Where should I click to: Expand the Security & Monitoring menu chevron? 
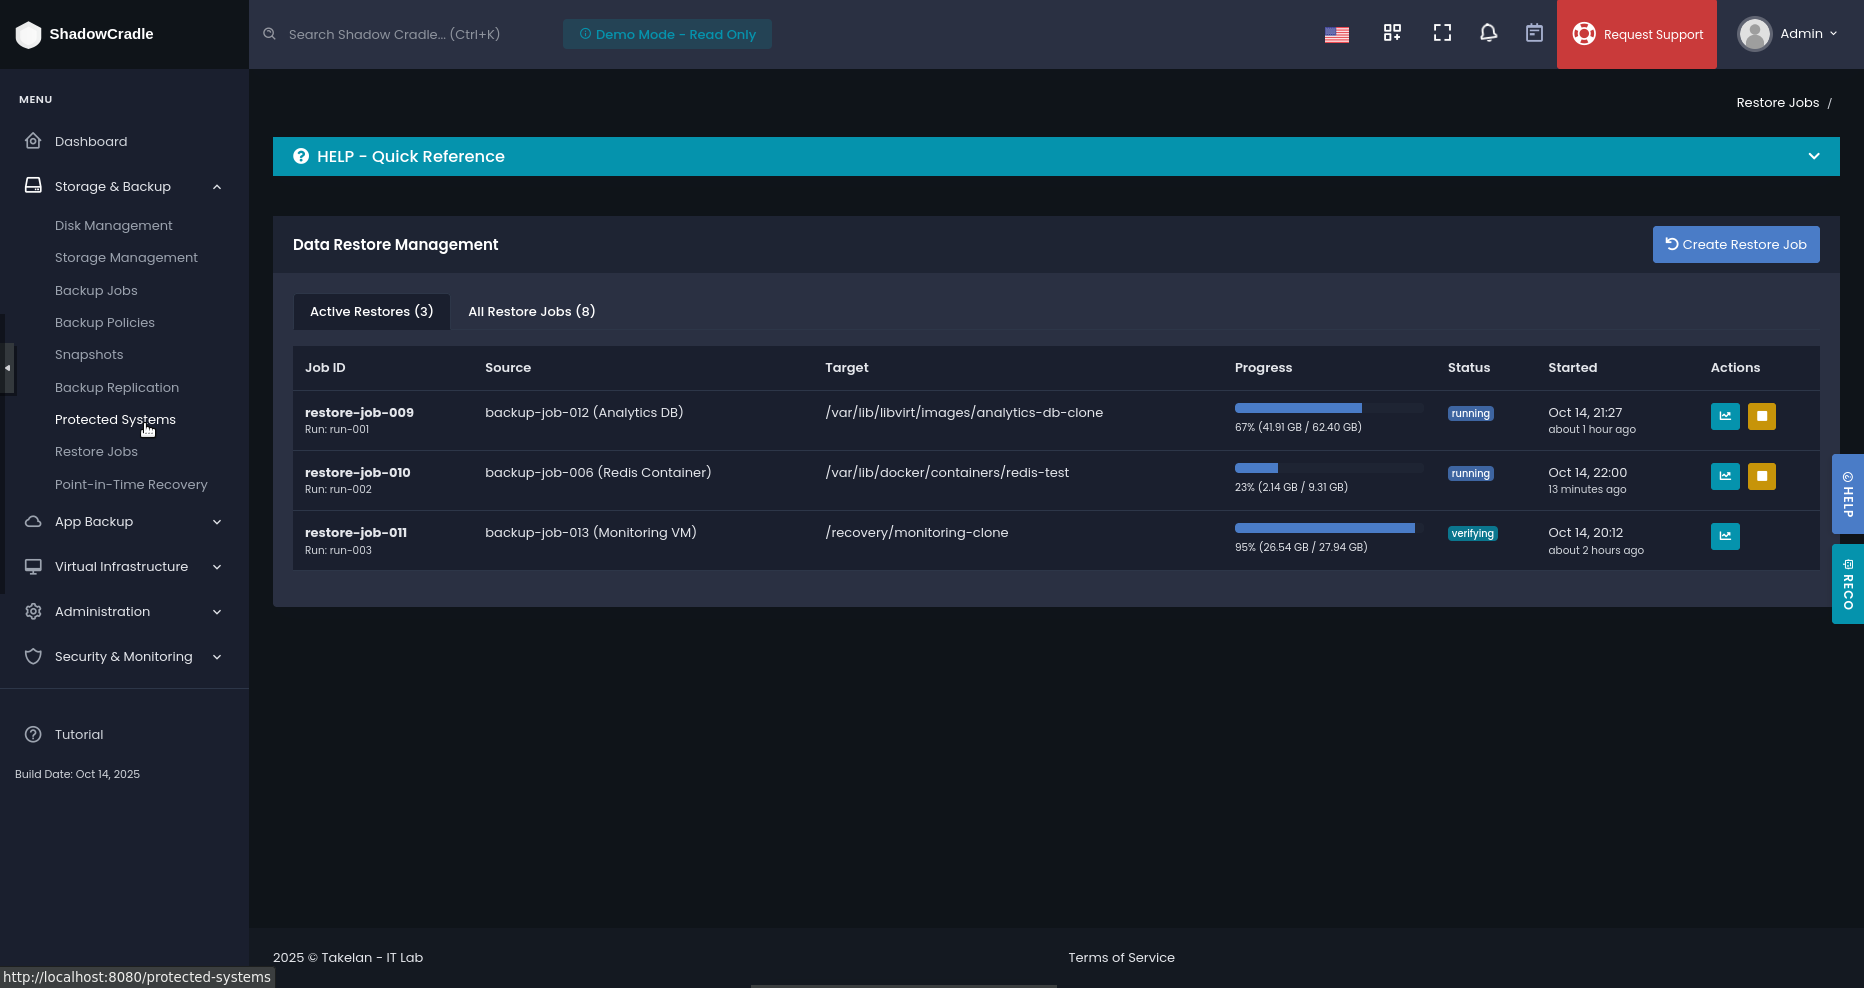[x=217, y=657]
